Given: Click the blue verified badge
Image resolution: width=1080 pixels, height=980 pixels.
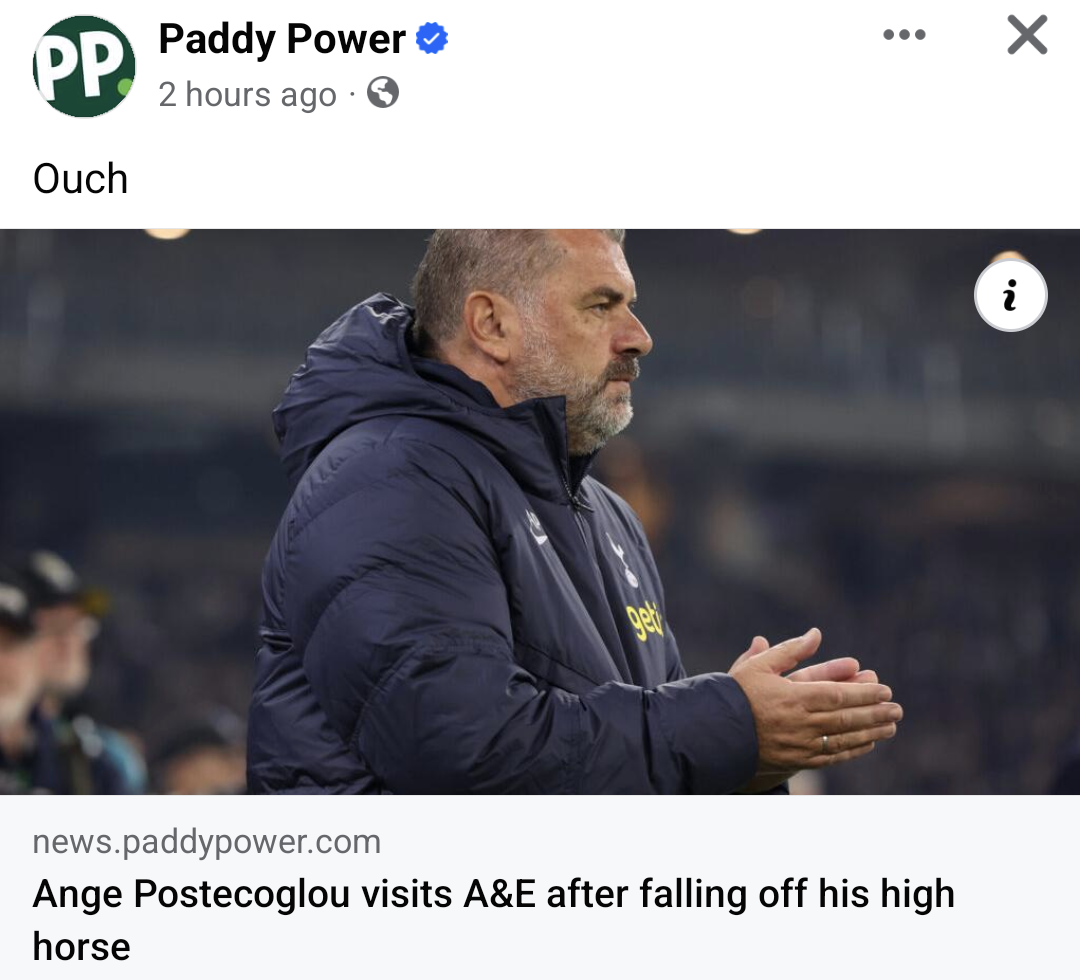Looking at the screenshot, I should tap(432, 39).
